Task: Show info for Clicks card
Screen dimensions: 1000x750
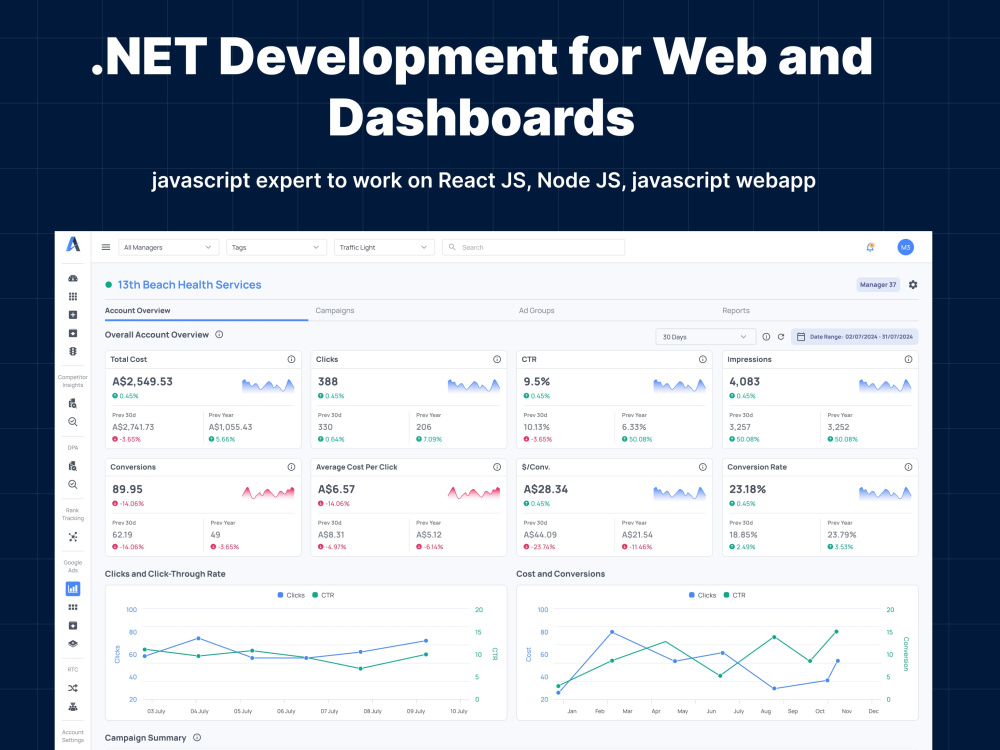Action: click(x=497, y=359)
